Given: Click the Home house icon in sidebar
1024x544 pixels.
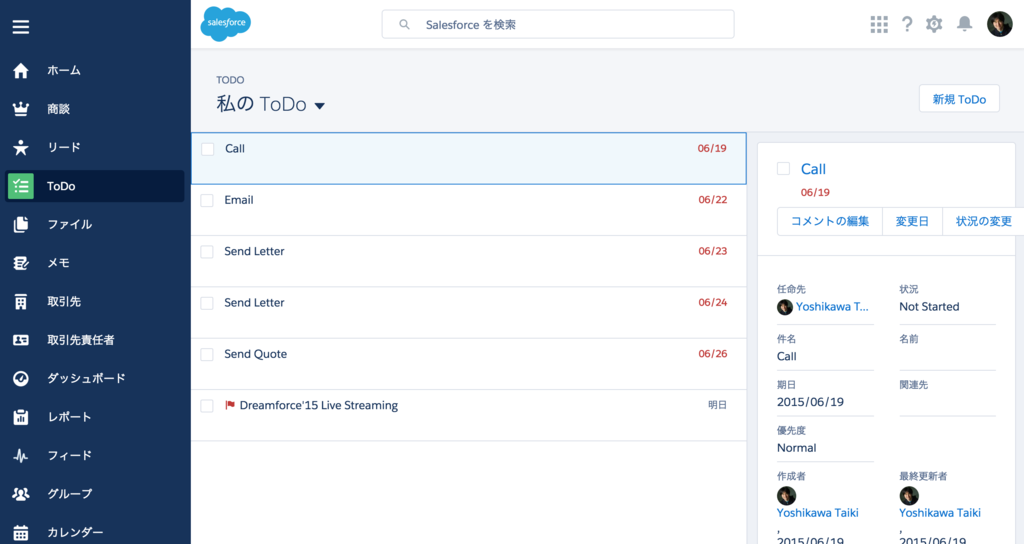Looking at the screenshot, I should pos(21,71).
